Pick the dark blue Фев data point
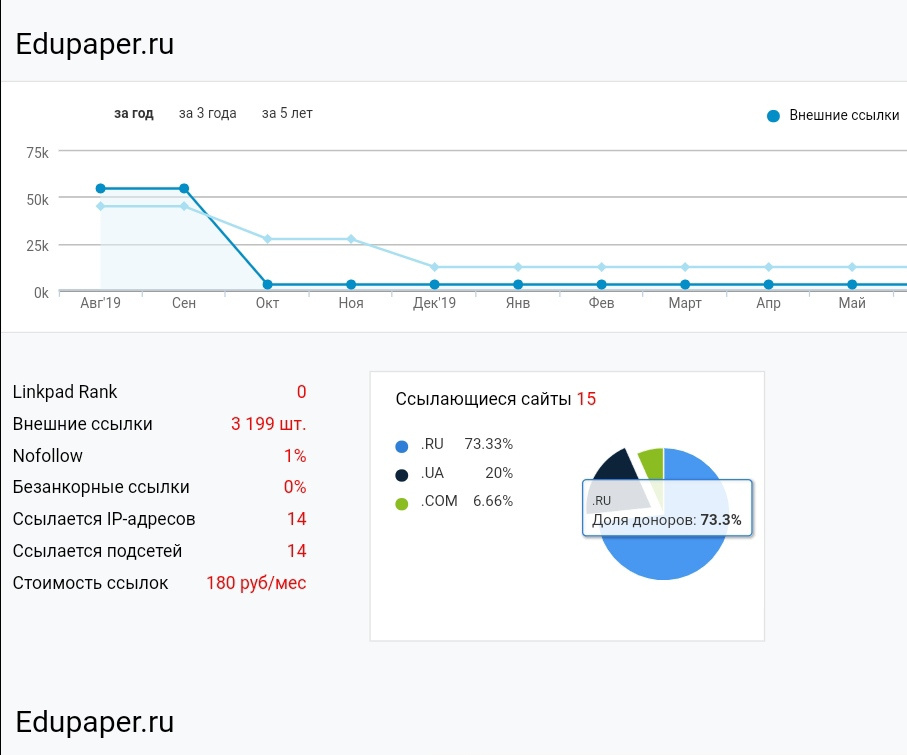The height and width of the screenshot is (755, 907). pyautogui.click(x=602, y=285)
